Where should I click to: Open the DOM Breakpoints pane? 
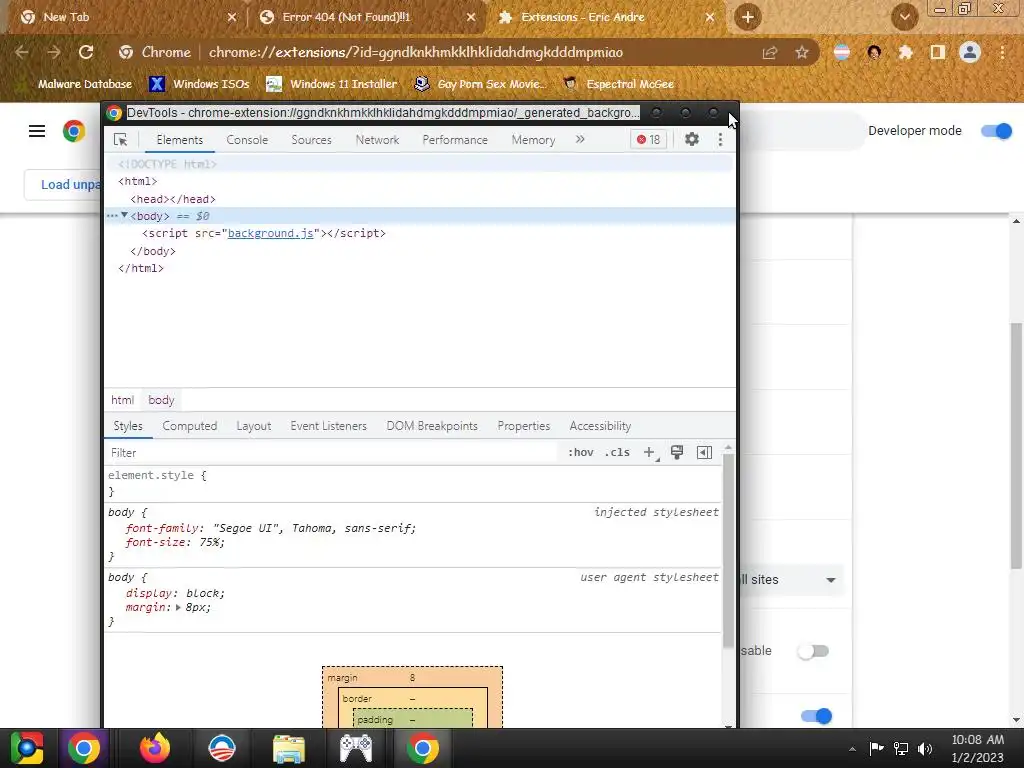[x=432, y=426]
